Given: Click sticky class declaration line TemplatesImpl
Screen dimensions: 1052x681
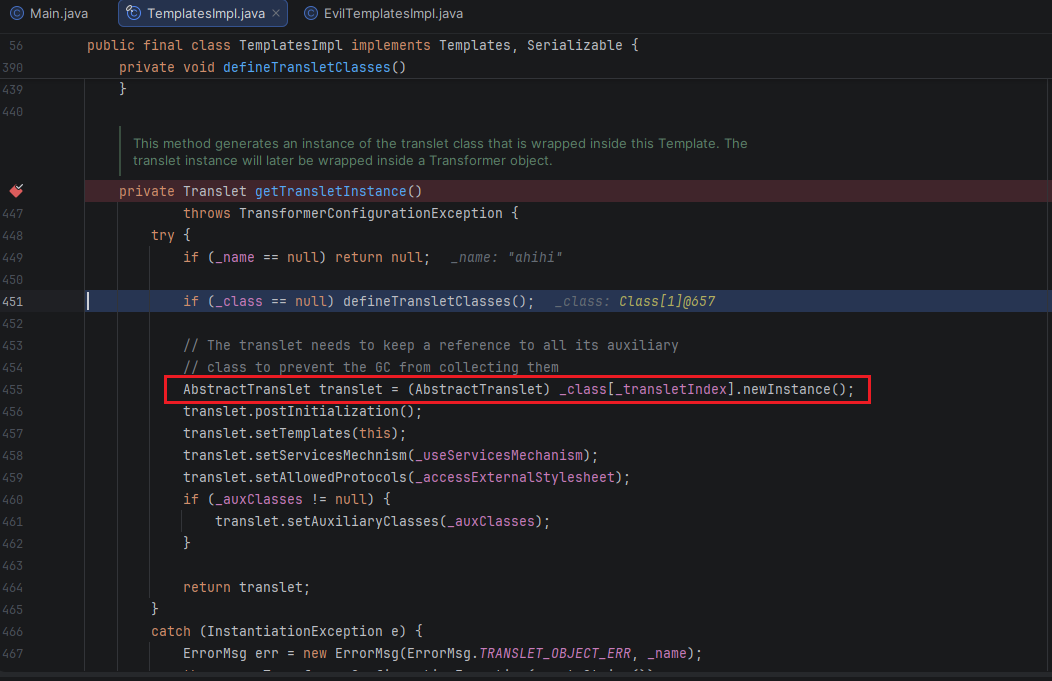Looking at the screenshot, I should (360, 46).
